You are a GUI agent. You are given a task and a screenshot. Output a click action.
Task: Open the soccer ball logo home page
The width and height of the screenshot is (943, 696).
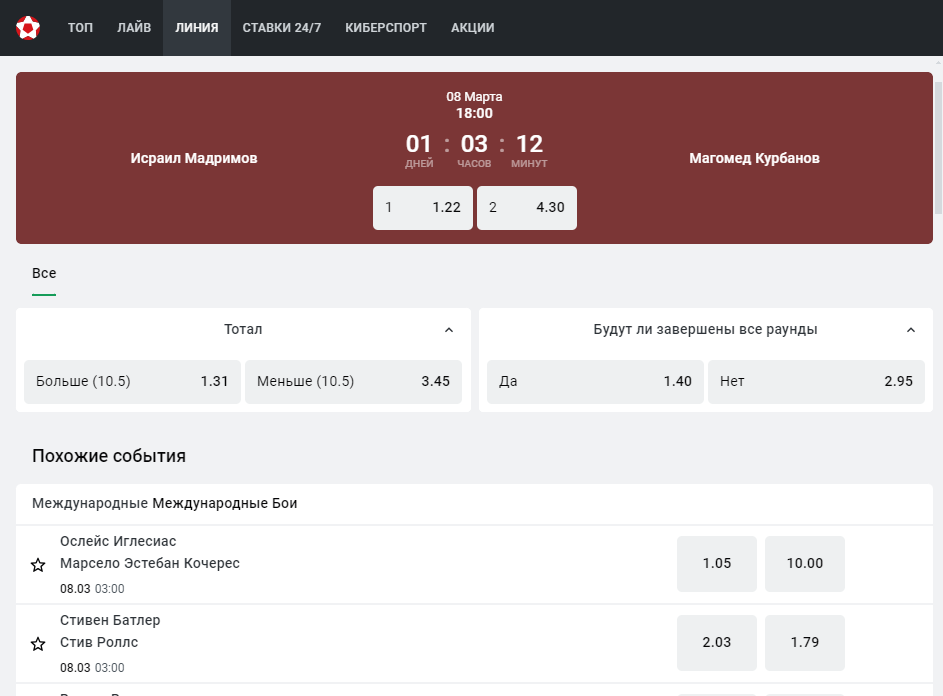coord(28,28)
